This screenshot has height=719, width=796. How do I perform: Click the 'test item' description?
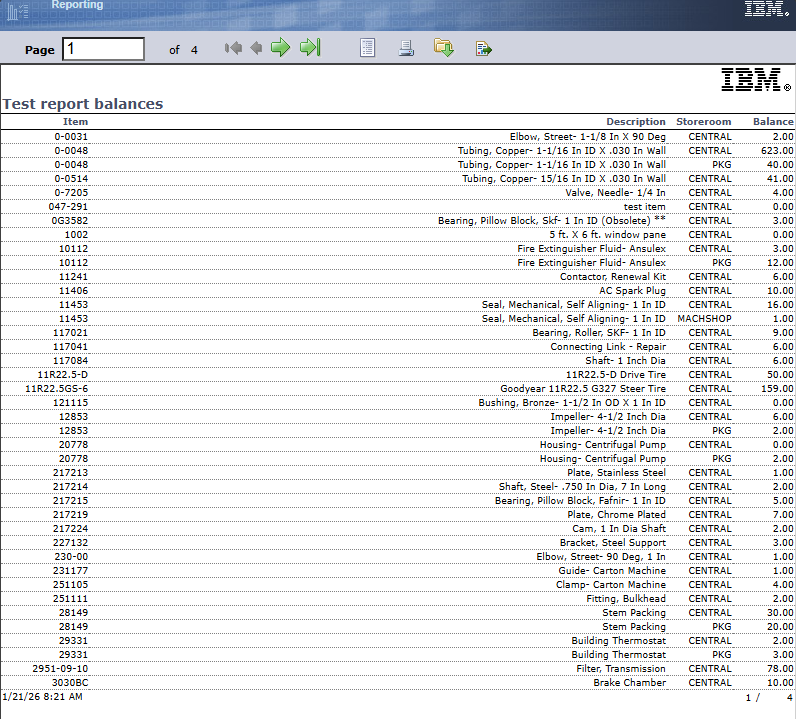(x=644, y=207)
